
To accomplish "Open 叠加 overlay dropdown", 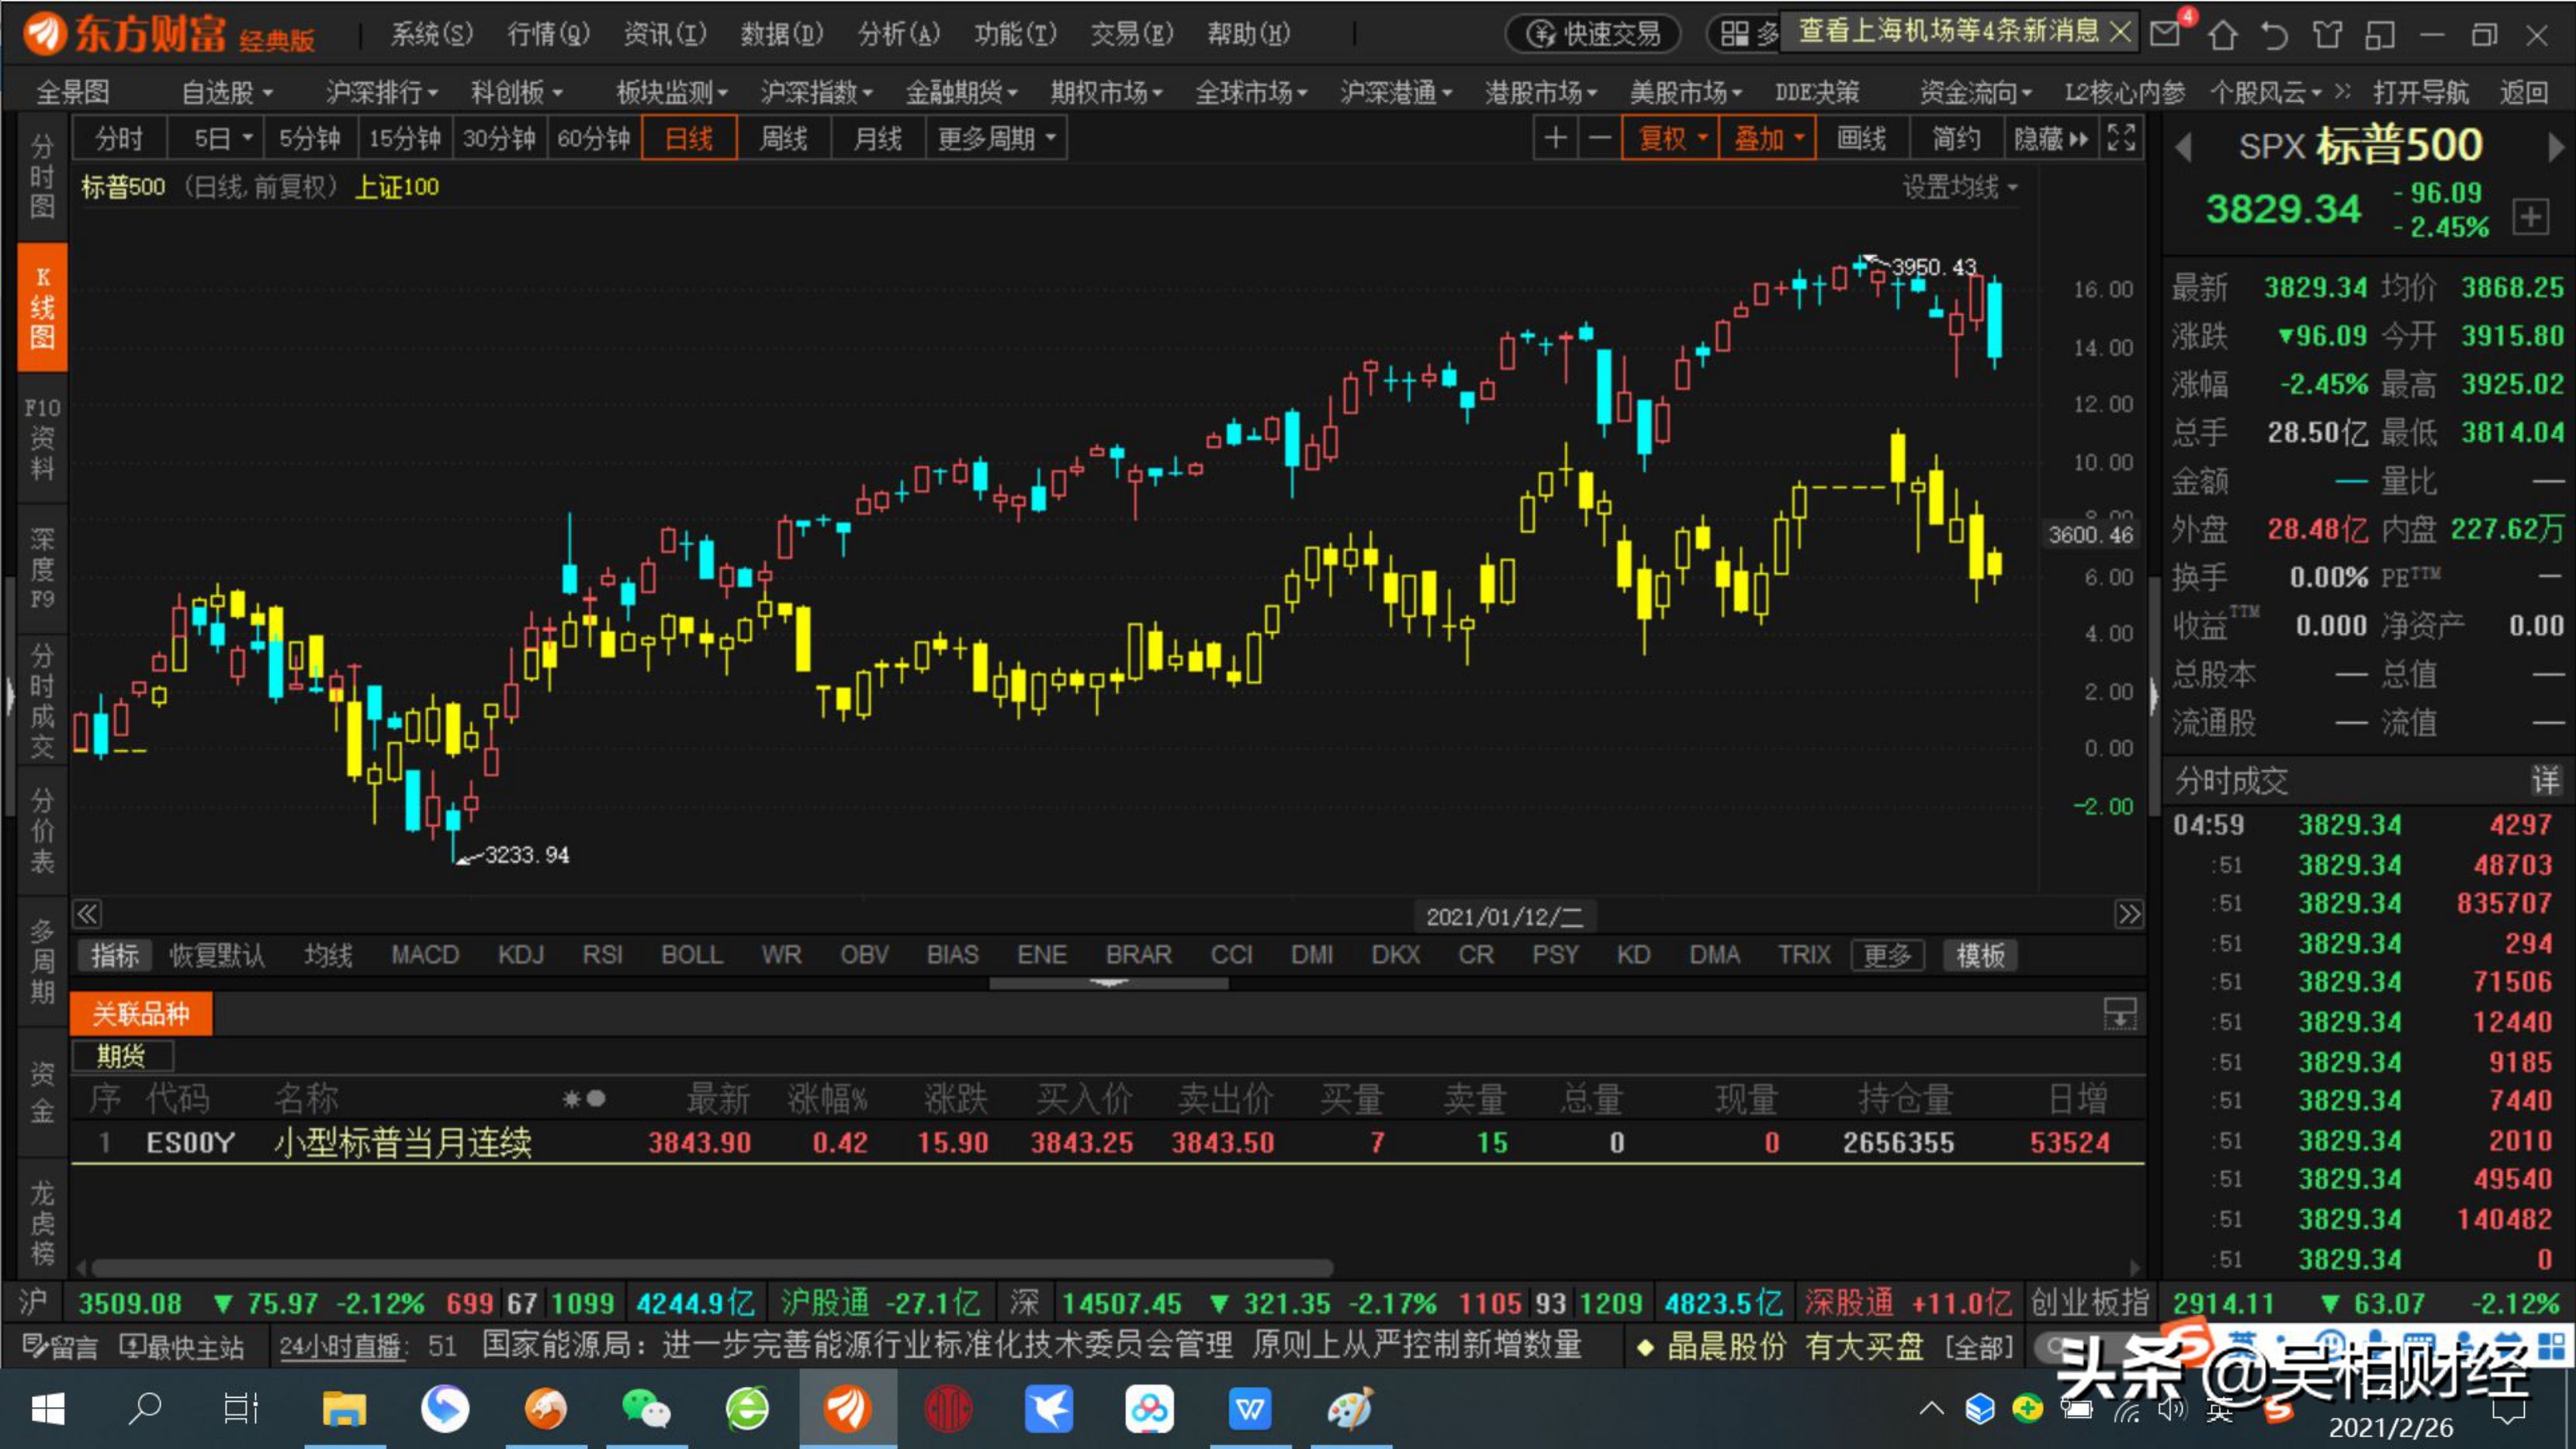I will coord(1767,138).
